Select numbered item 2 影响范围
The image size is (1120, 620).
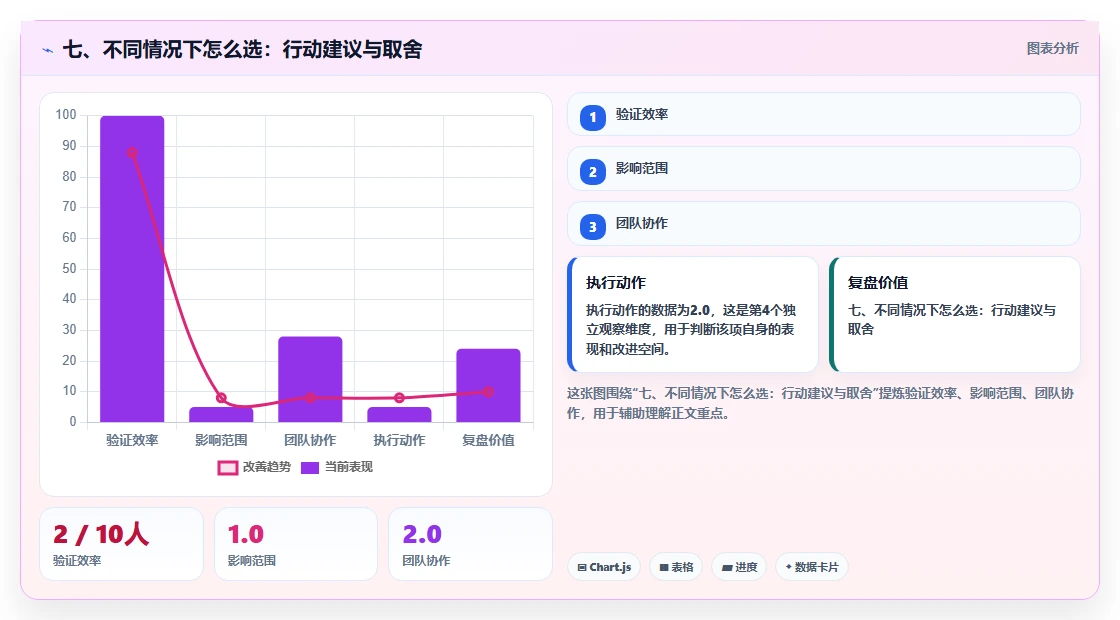coord(824,169)
